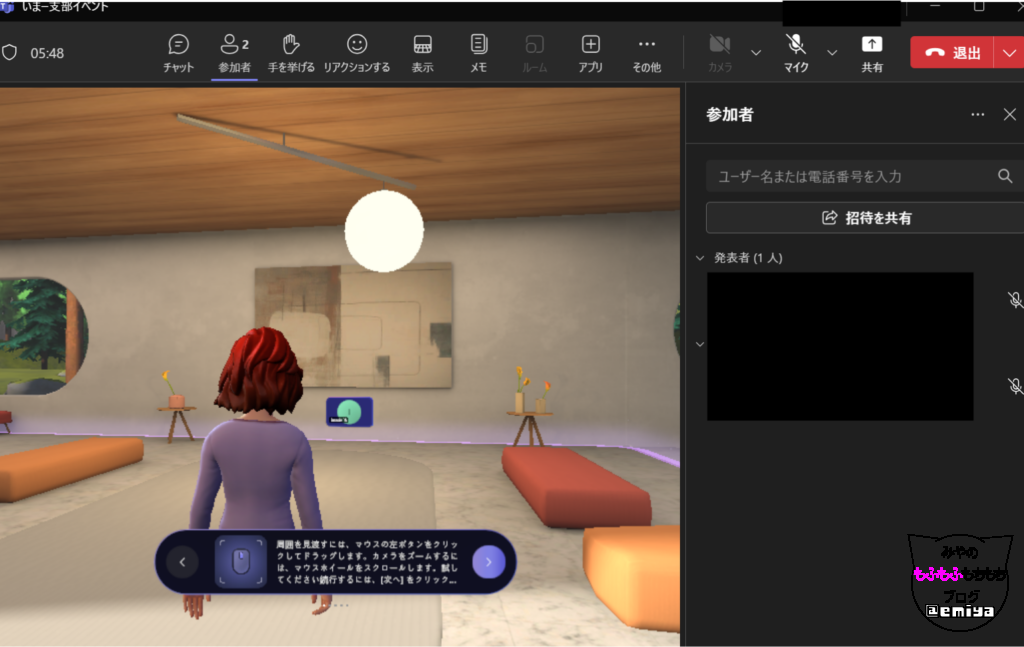Open the チャット chat panel
The image size is (1024, 647).
pyautogui.click(x=179, y=52)
